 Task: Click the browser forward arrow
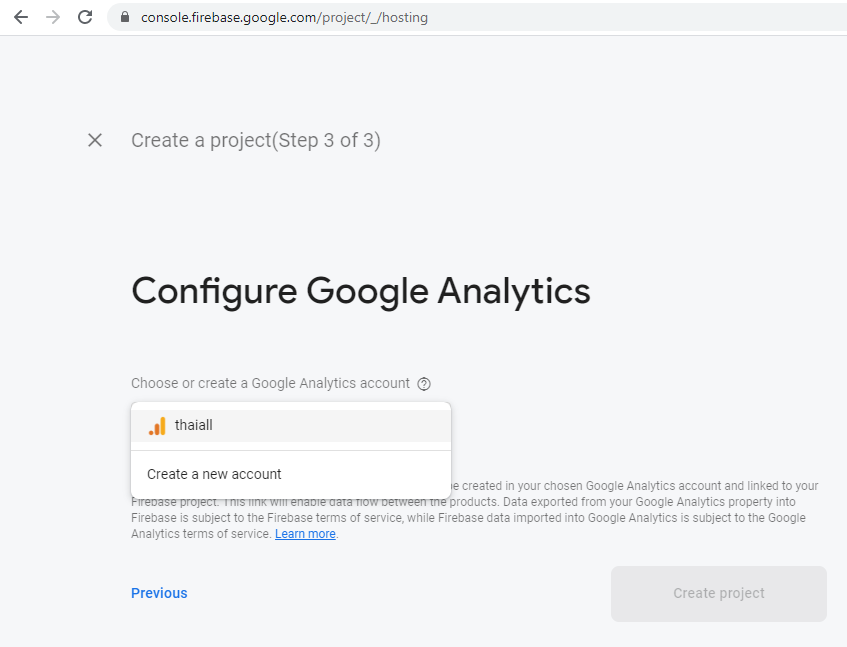pyautogui.click(x=53, y=17)
